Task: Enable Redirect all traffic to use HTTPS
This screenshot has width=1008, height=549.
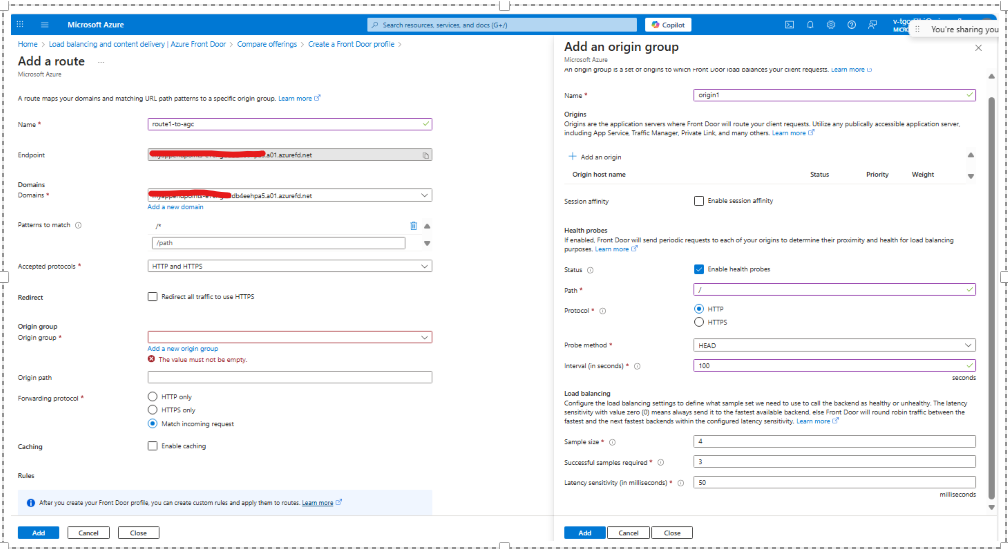Action: pyautogui.click(x=152, y=296)
